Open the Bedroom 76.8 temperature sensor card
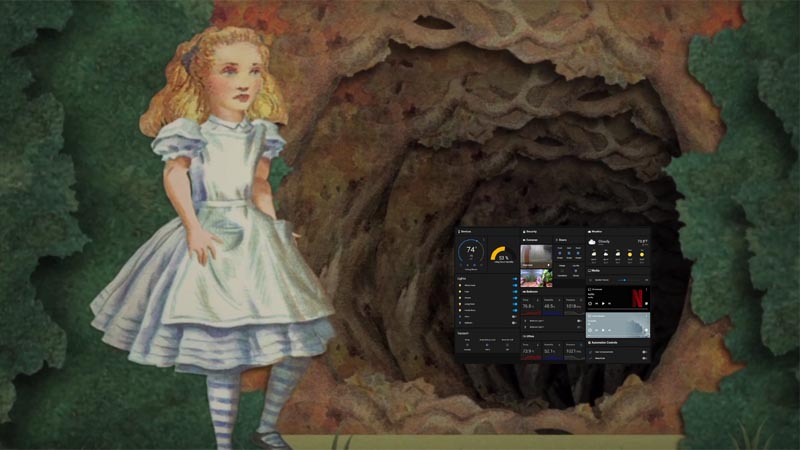 (531, 306)
